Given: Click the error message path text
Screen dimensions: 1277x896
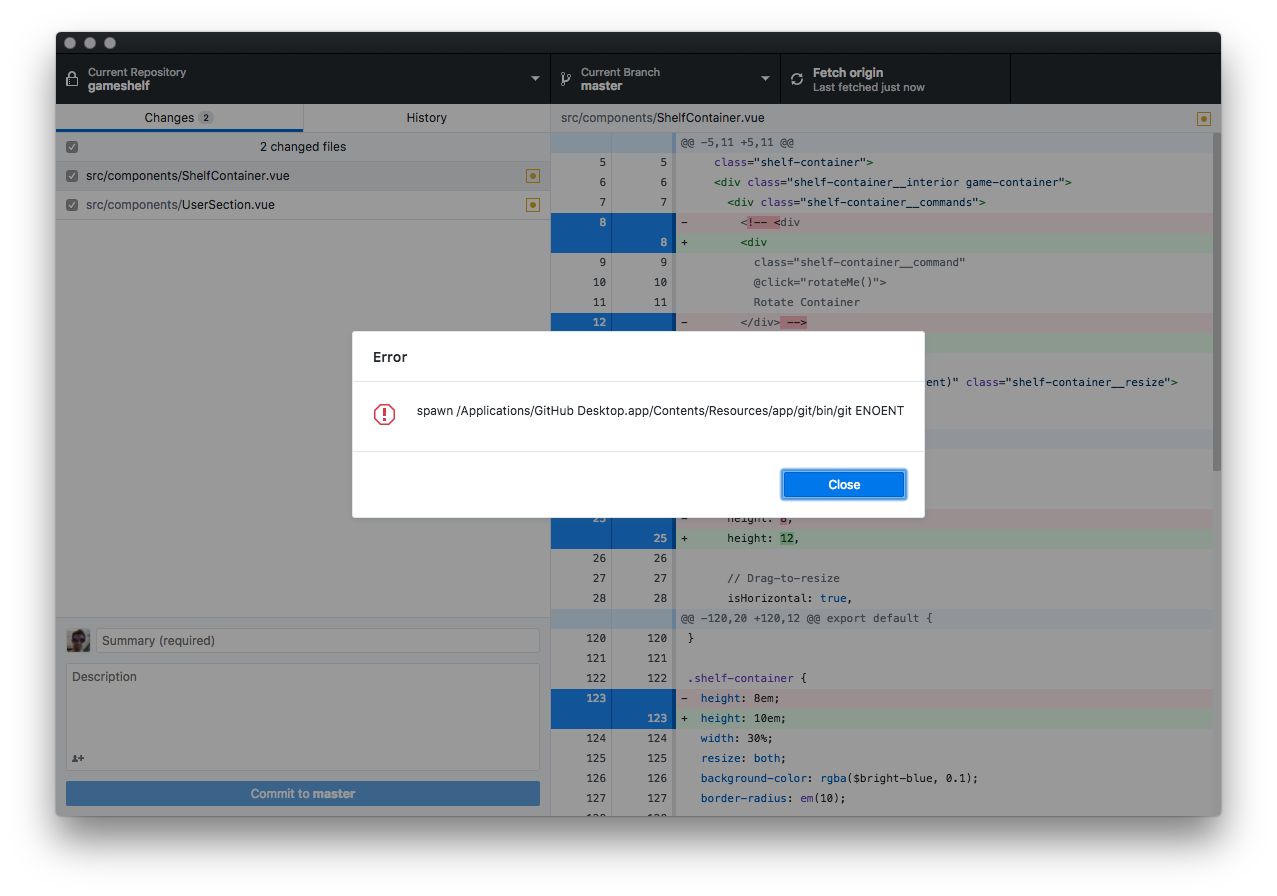Looking at the screenshot, I should [660, 411].
